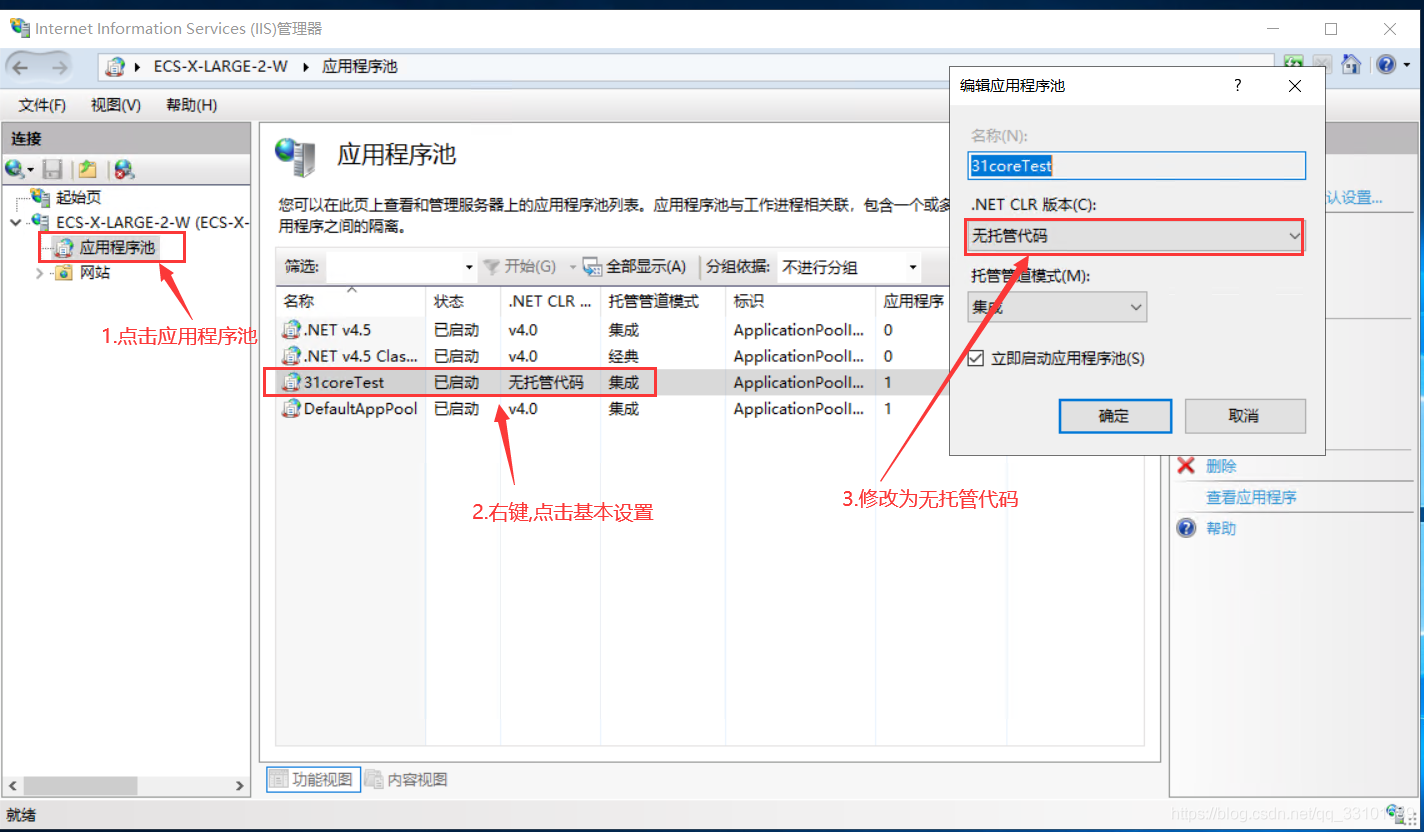The image size is (1424, 832).
Task: Click the globe connect icon in Connections toolbar
Action: pyautogui.click(x=15, y=169)
